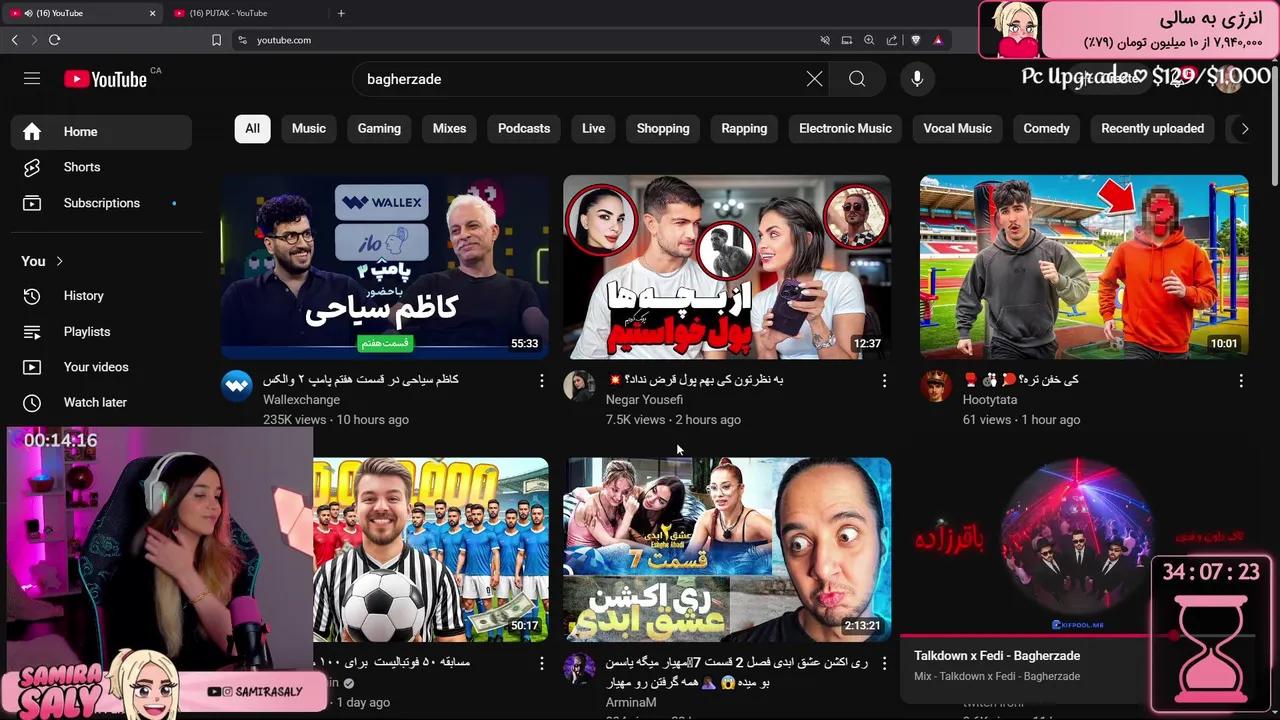
Task: Expand the You section chevron
Action: pyautogui.click(x=59, y=261)
